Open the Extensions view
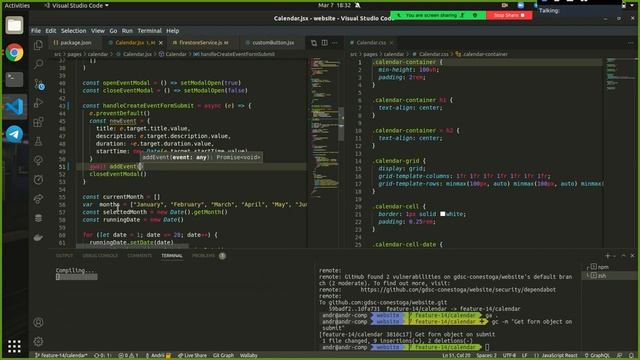Image resolution: width=640 pixels, height=360 pixels. tap(38, 122)
